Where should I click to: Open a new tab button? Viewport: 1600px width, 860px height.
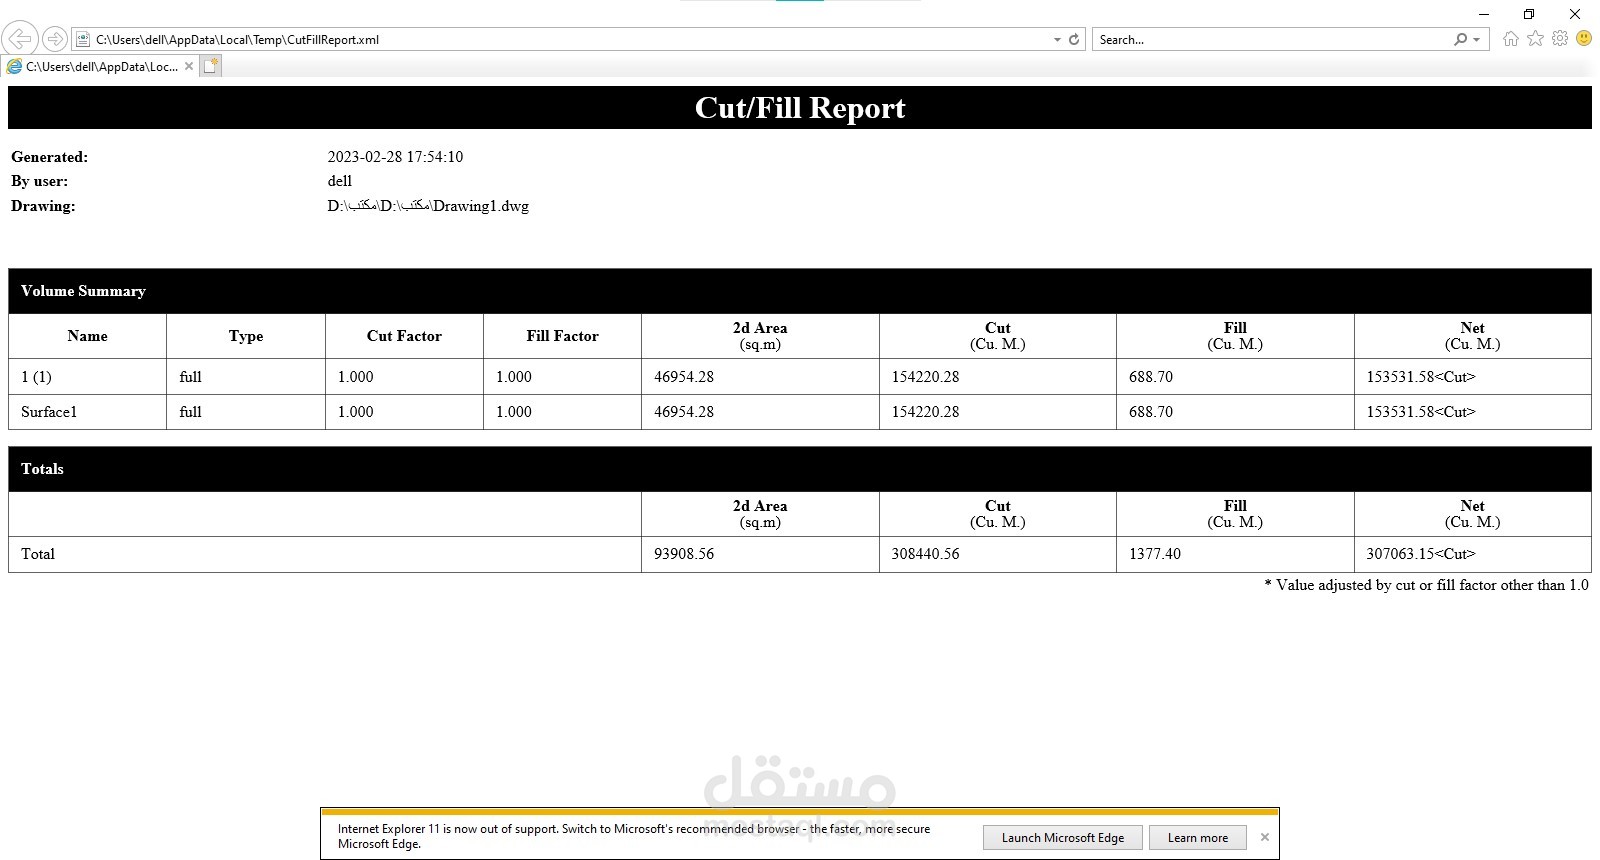(x=210, y=66)
